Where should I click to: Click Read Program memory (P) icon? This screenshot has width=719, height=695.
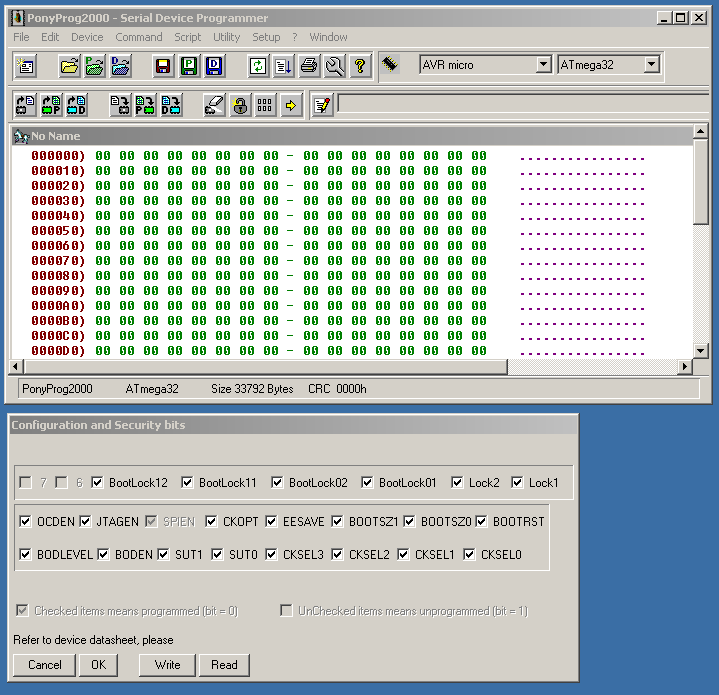(51, 105)
